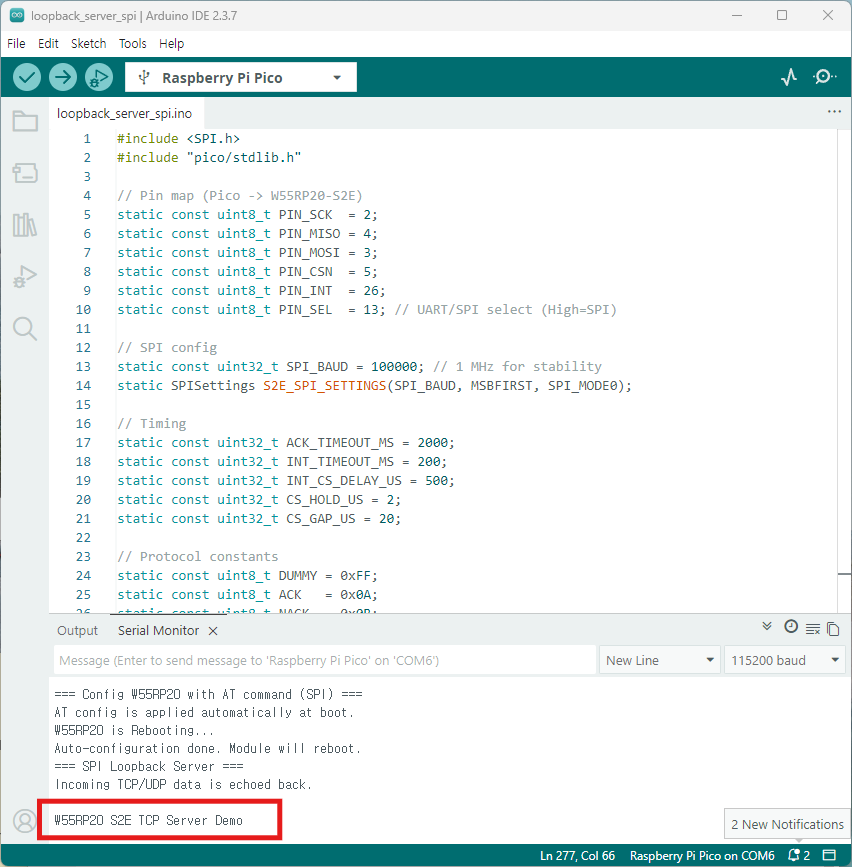Click the Verify sketch checkmark button
This screenshot has width=852, height=867.
tap(27, 77)
